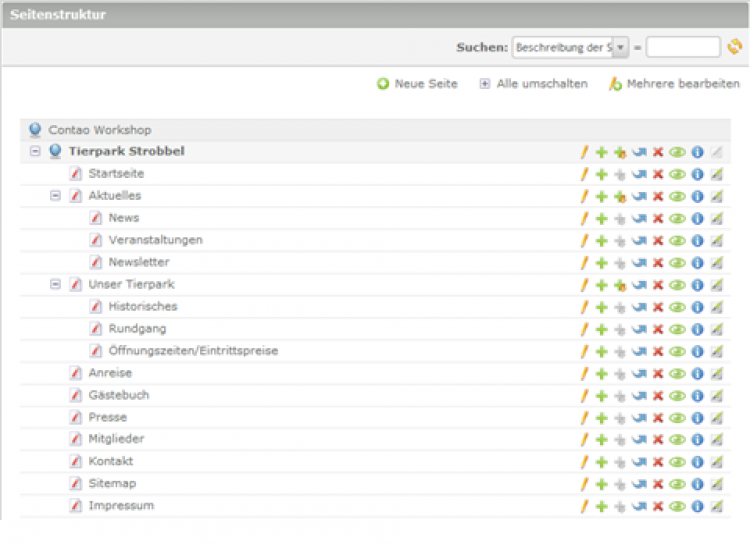Duplicate the News page with green plus
This screenshot has width=750, height=548.
pyautogui.click(x=601, y=218)
